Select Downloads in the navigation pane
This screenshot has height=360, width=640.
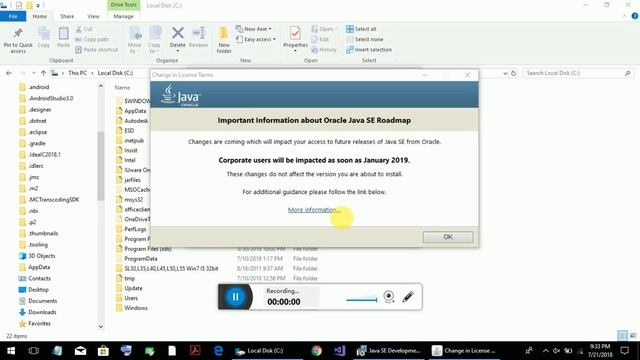click(38, 312)
